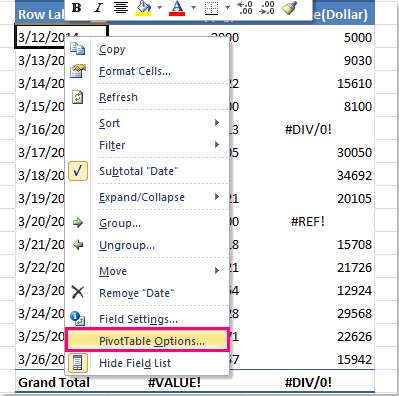Open Field Settings... menu entry
The image size is (399, 396).
[138, 319]
